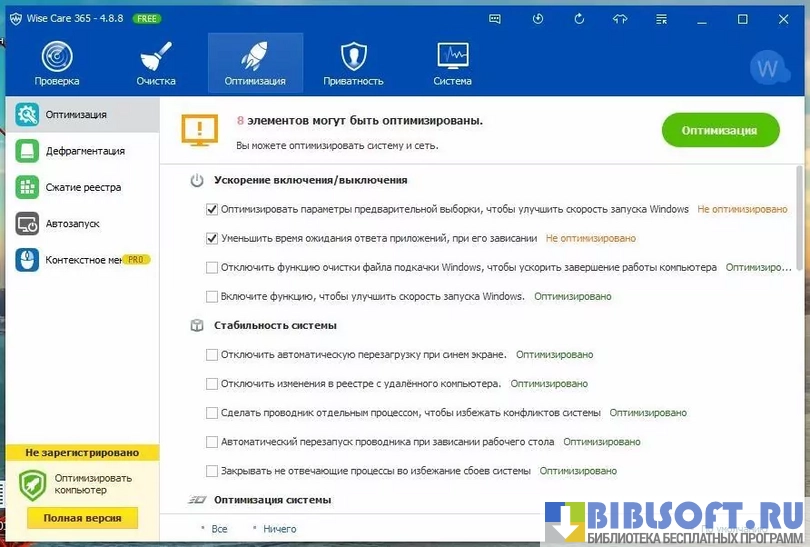Enable disabling auto-restart on blue screen checkbox
Viewport: 810px width, 547px height.
coord(212,355)
